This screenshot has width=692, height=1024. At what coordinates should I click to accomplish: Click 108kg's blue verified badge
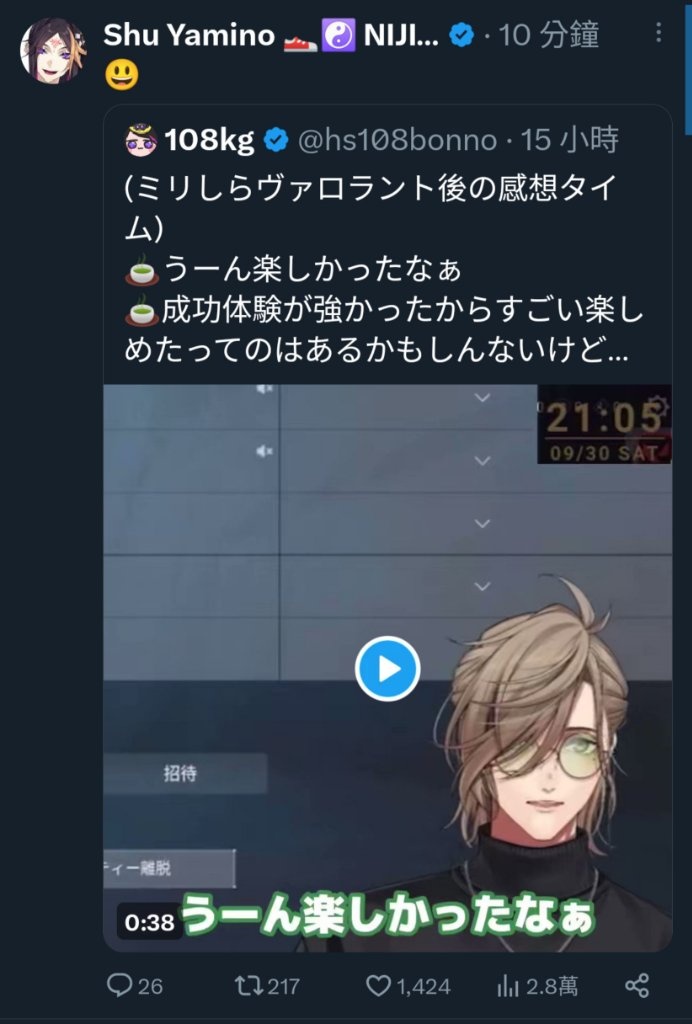276,140
